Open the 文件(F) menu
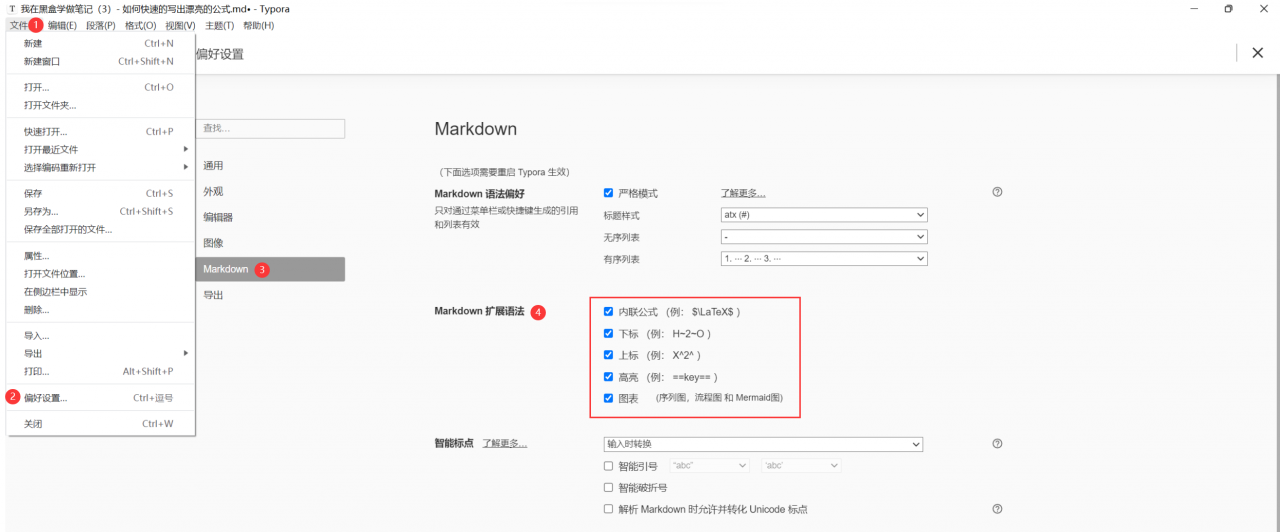 (19, 25)
